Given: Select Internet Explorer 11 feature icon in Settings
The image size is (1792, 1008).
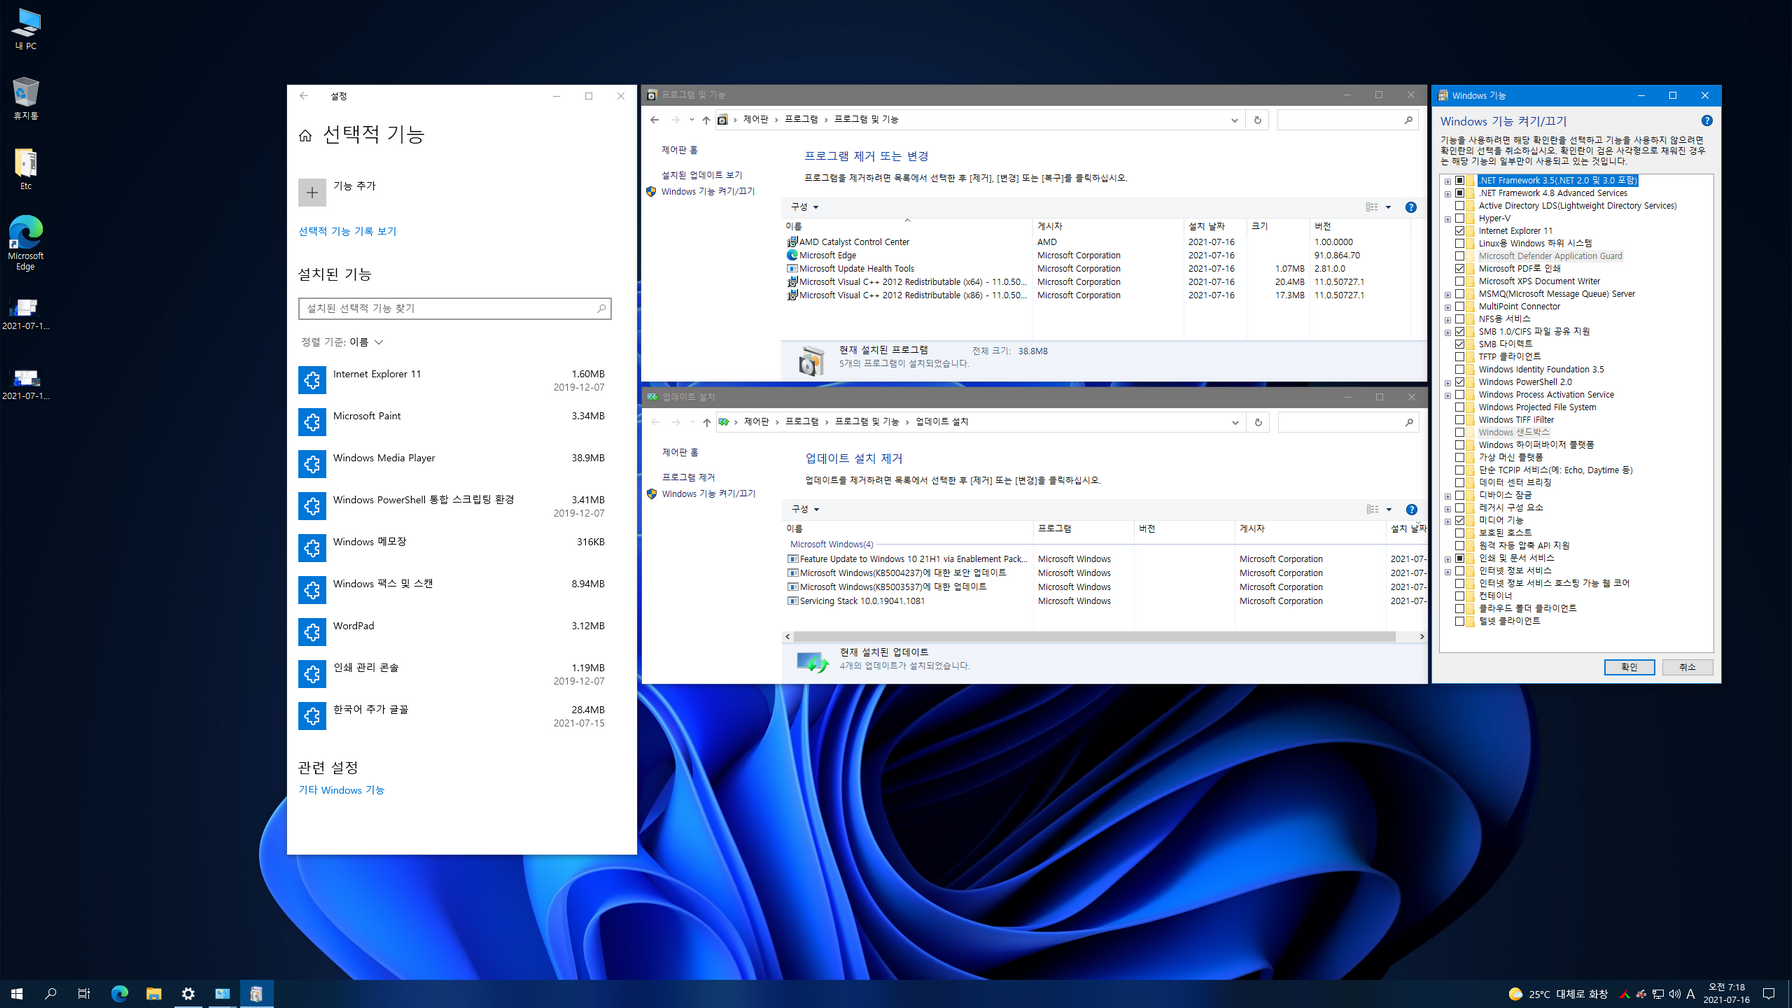Looking at the screenshot, I should coord(312,380).
